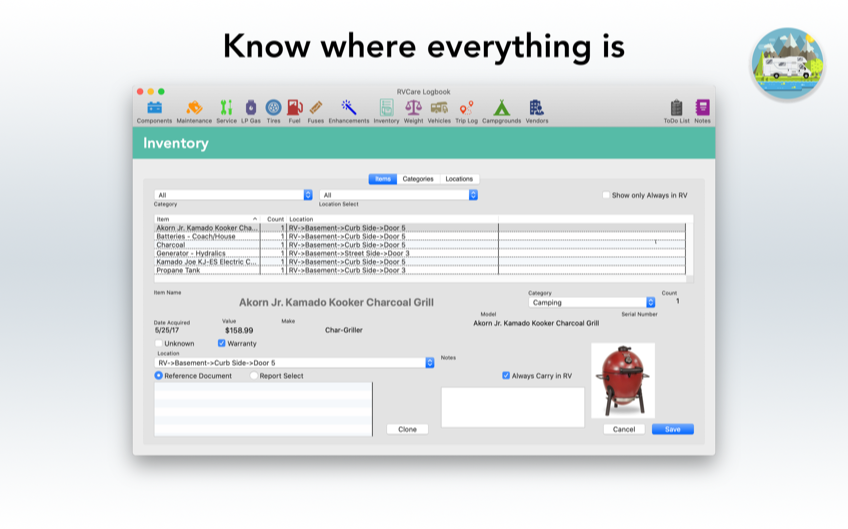Select the LP Gas toolbar icon
The image size is (848, 529).
(250, 108)
